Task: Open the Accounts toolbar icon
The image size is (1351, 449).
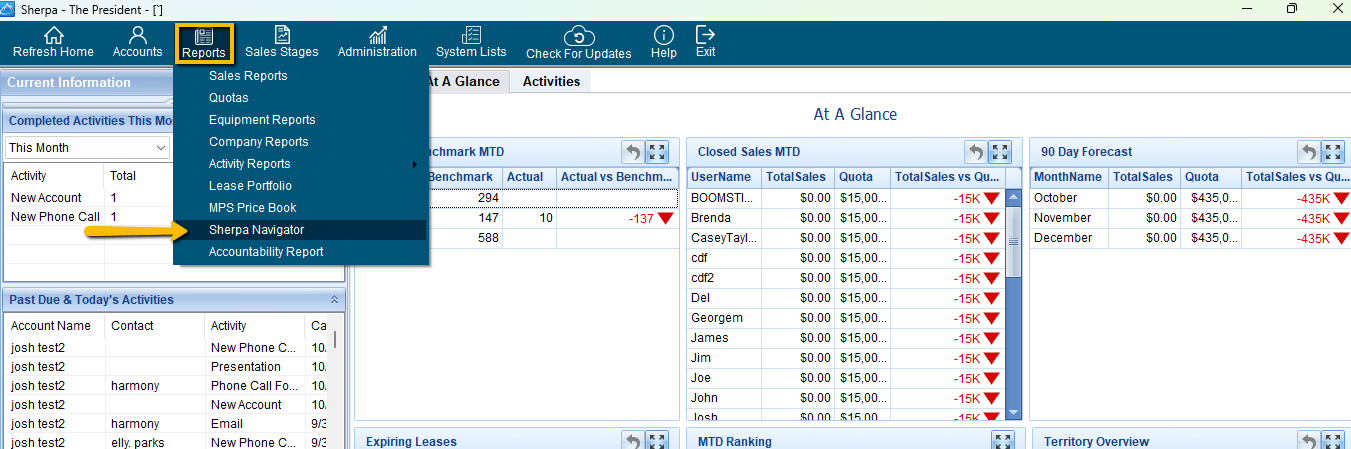Action: [x=138, y=36]
